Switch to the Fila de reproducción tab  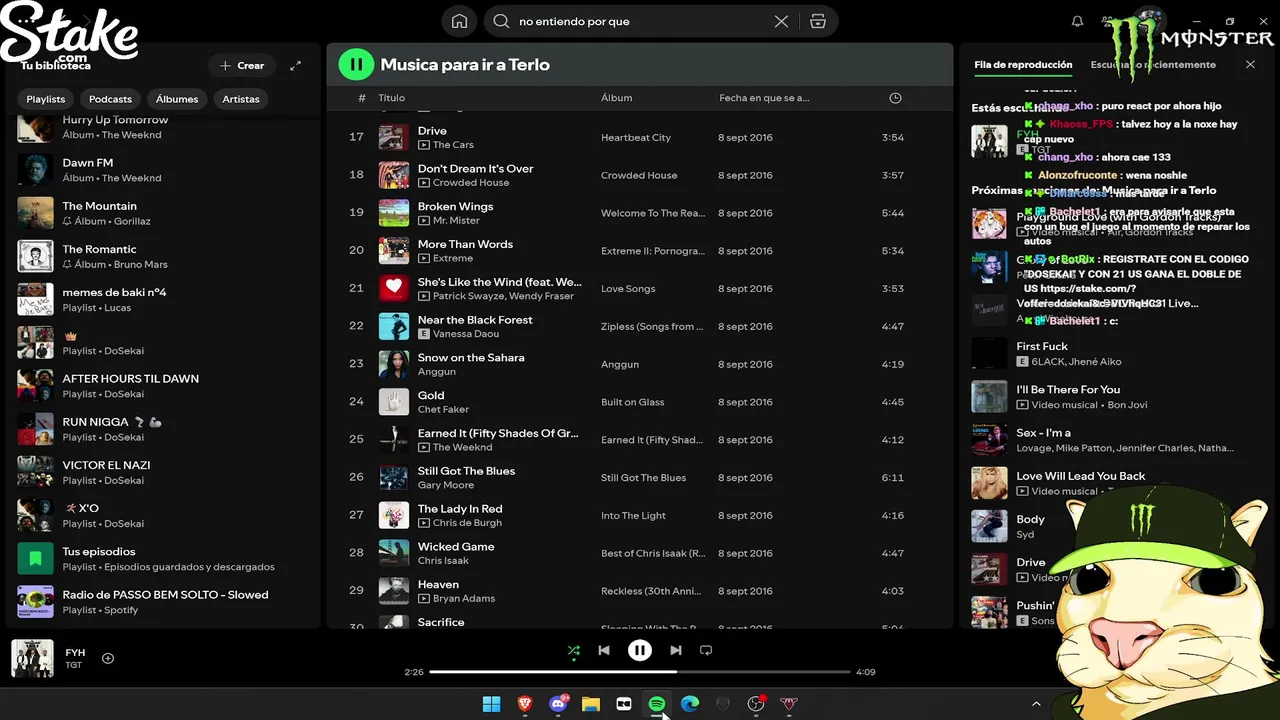(x=1023, y=65)
